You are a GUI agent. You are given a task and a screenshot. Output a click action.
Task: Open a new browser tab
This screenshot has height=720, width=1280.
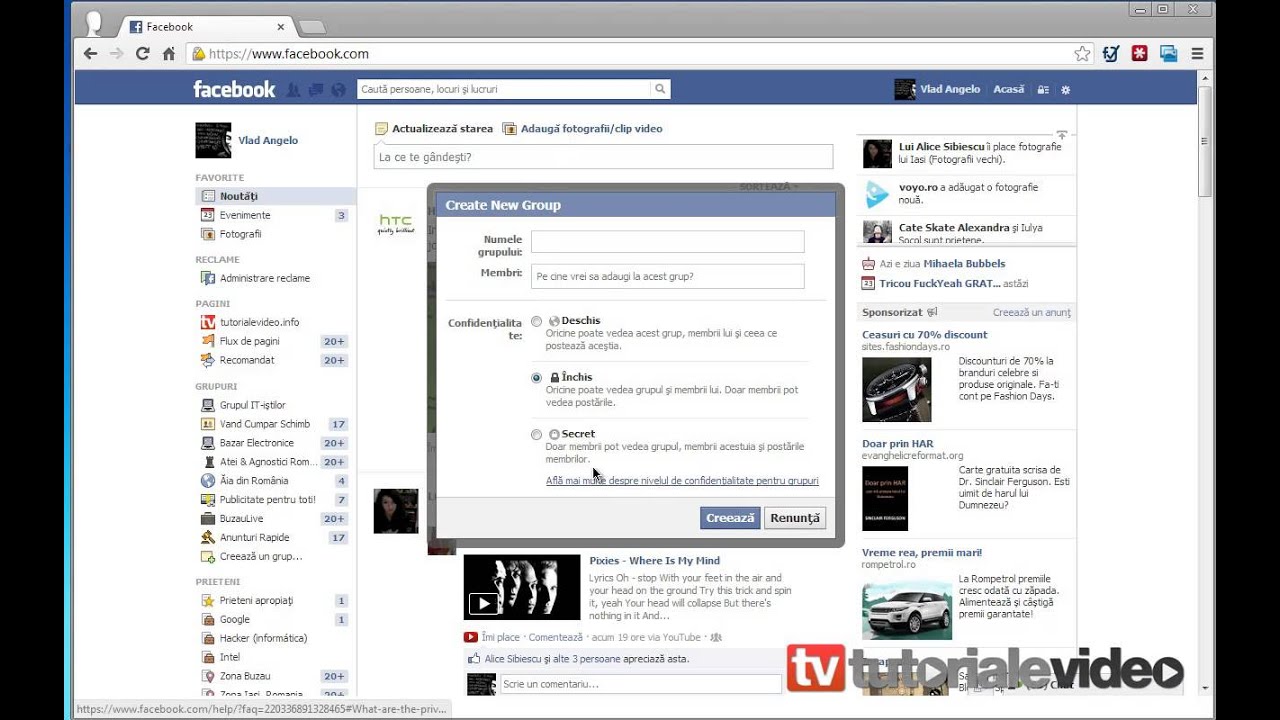click(x=312, y=27)
